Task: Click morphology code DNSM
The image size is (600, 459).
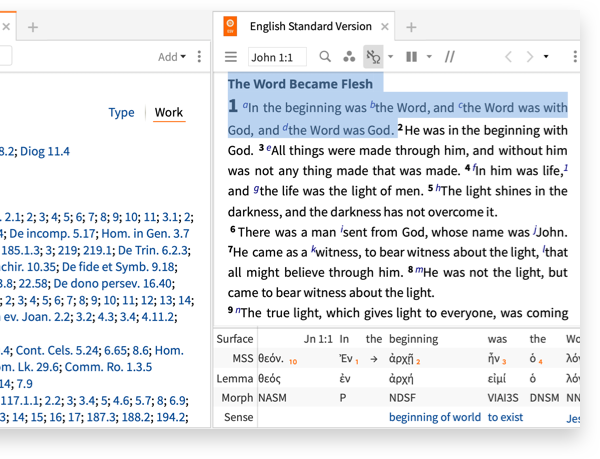Action: point(544,398)
